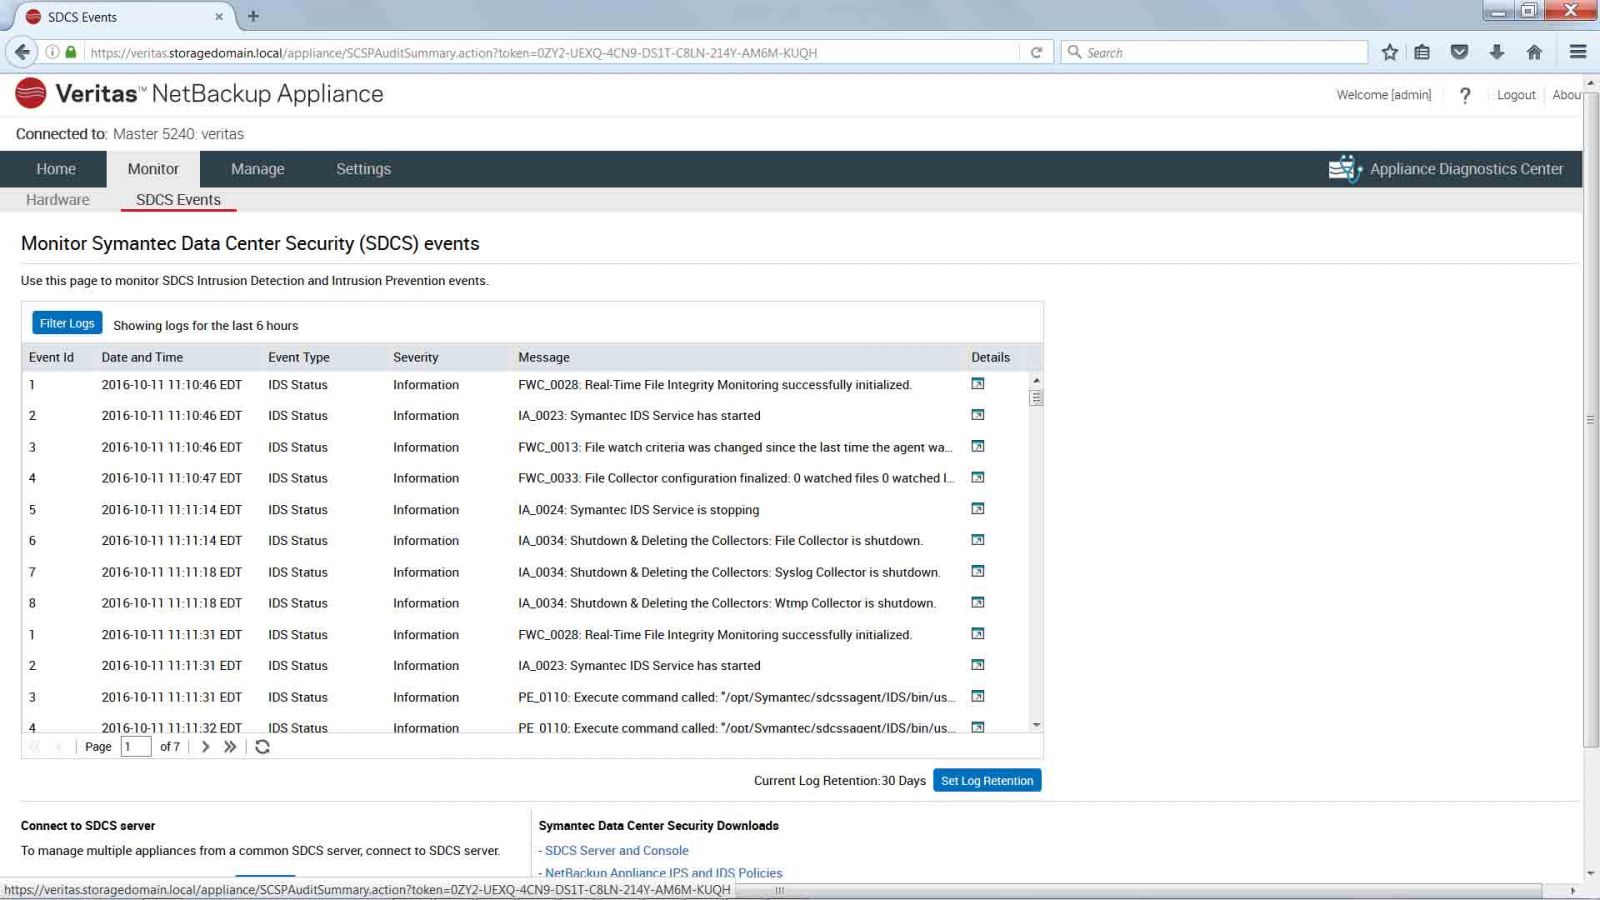This screenshot has height=900, width=1600.
Task: Open details for Wtmp Collector shutdown event
Action: [x=978, y=602]
